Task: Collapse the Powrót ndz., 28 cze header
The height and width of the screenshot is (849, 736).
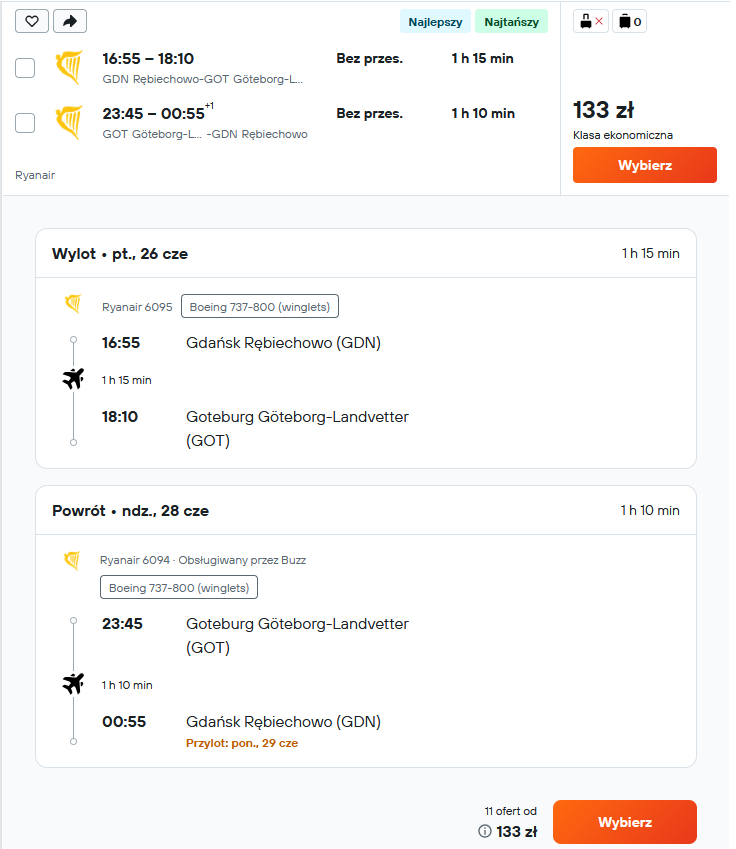Action: point(366,510)
